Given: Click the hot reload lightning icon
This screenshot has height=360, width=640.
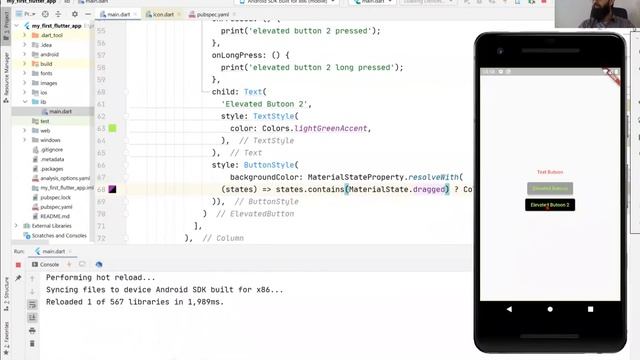Looking at the screenshot, I should [x=69, y=264].
